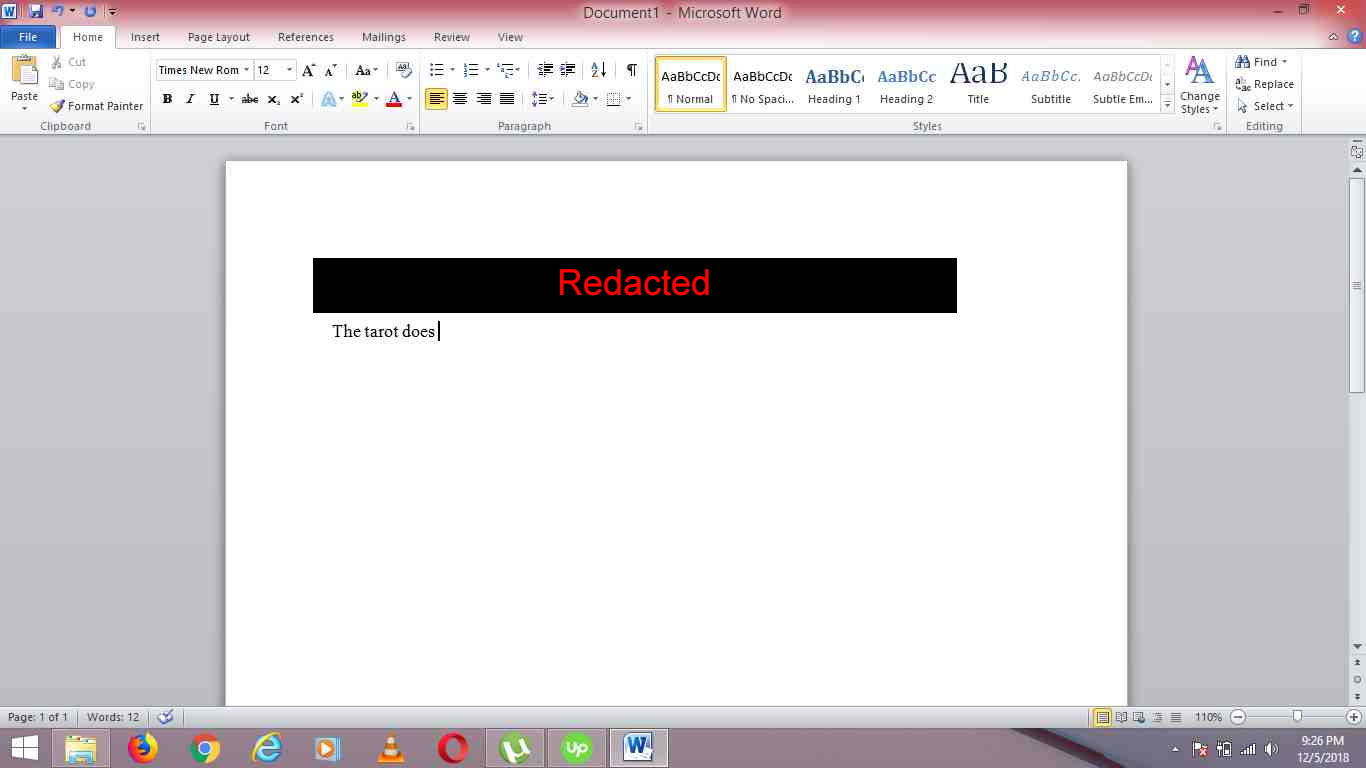Click the Repeat/Redo icon in the title bar
Viewport: 1366px width, 768px height.
(90, 11)
